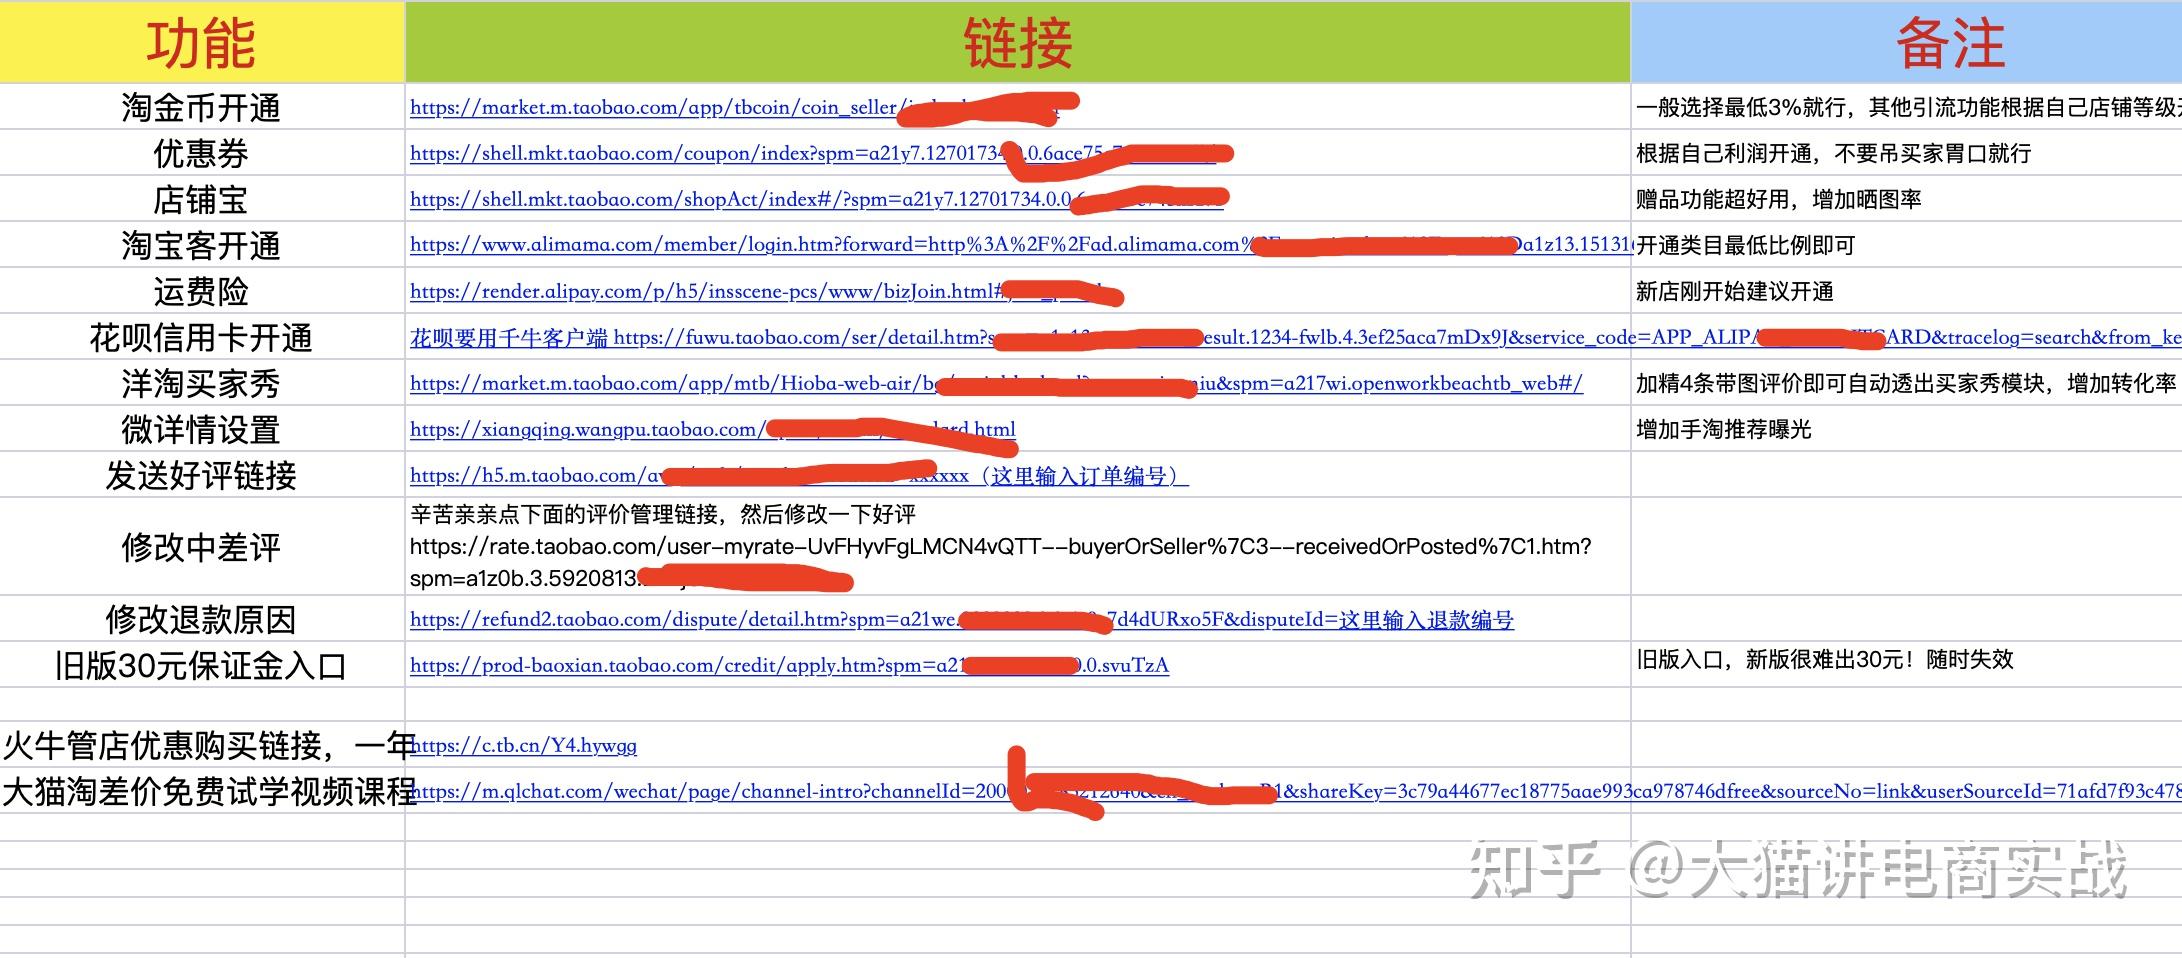Select the 花呗信用卡开通 cell

click(202, 337)
